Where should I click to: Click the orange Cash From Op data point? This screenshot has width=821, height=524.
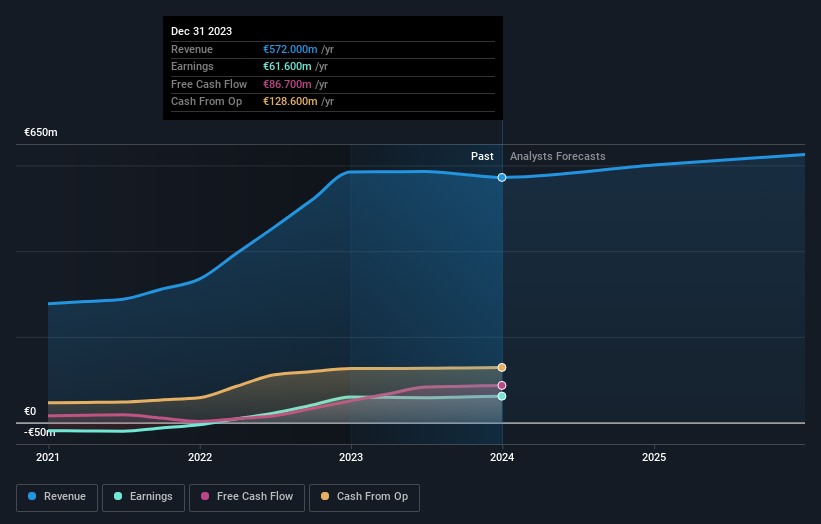tap(502, 367)
